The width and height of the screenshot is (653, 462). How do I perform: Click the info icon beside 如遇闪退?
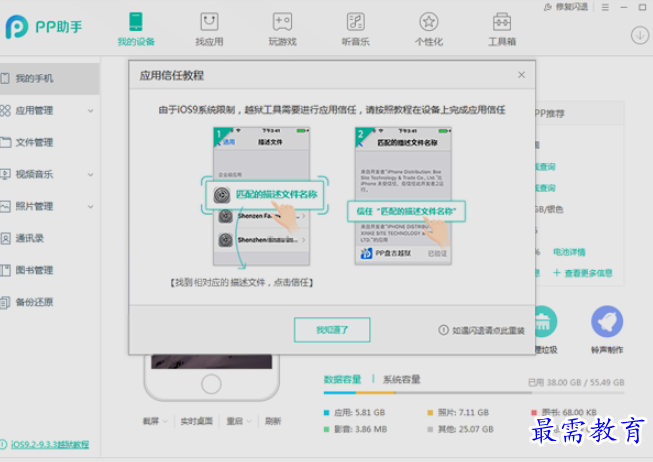[x=443, y=330]
